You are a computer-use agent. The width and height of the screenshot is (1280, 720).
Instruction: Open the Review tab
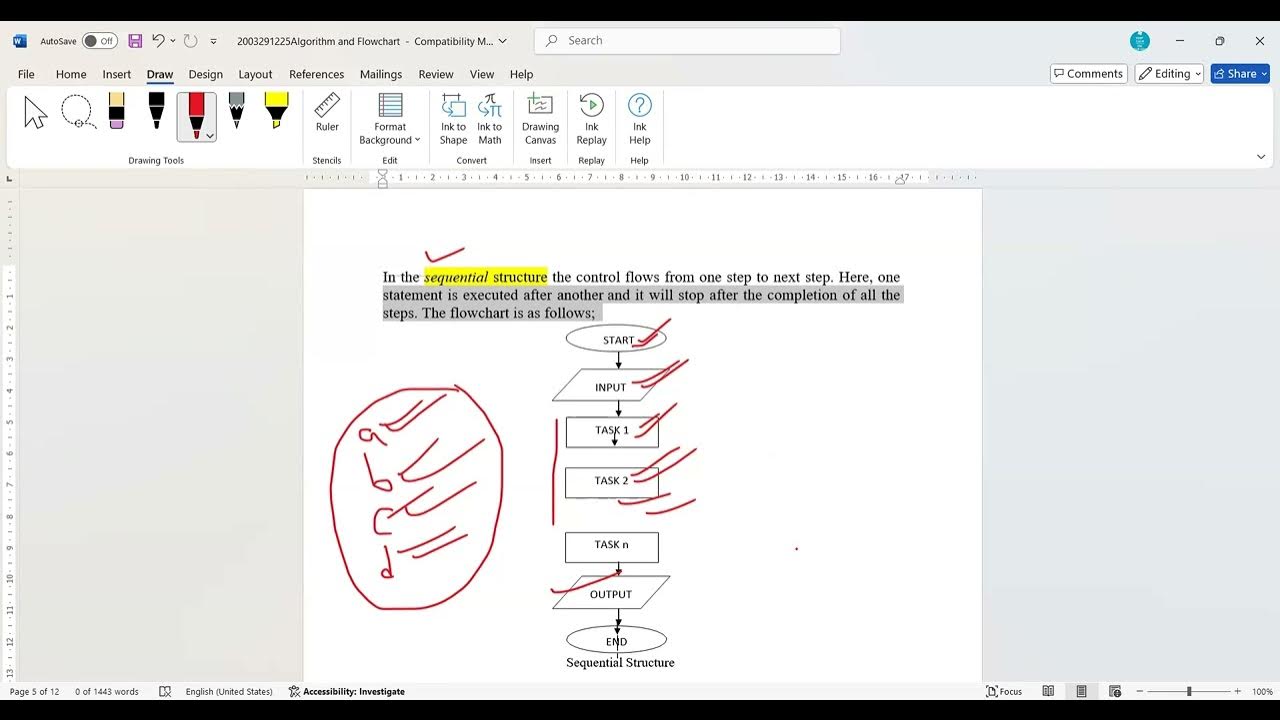[436, 74]
